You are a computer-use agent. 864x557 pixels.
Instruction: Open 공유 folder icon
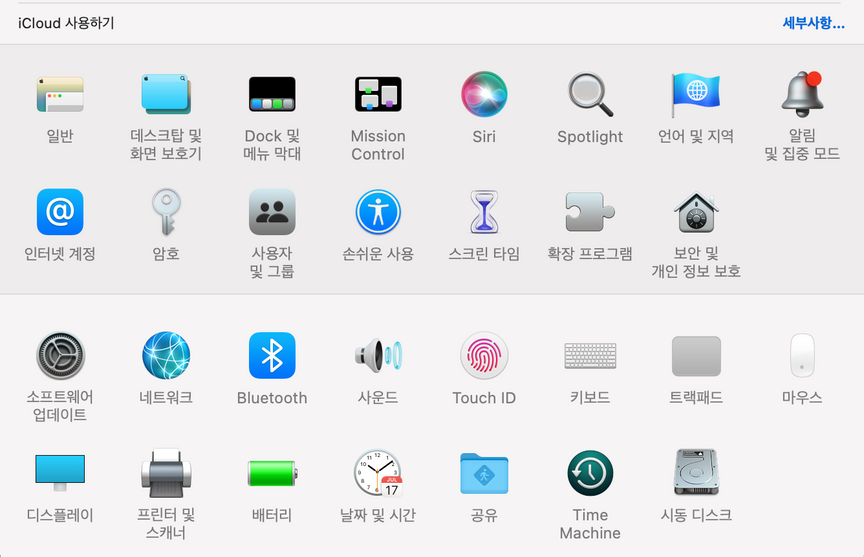click(484, 473)
